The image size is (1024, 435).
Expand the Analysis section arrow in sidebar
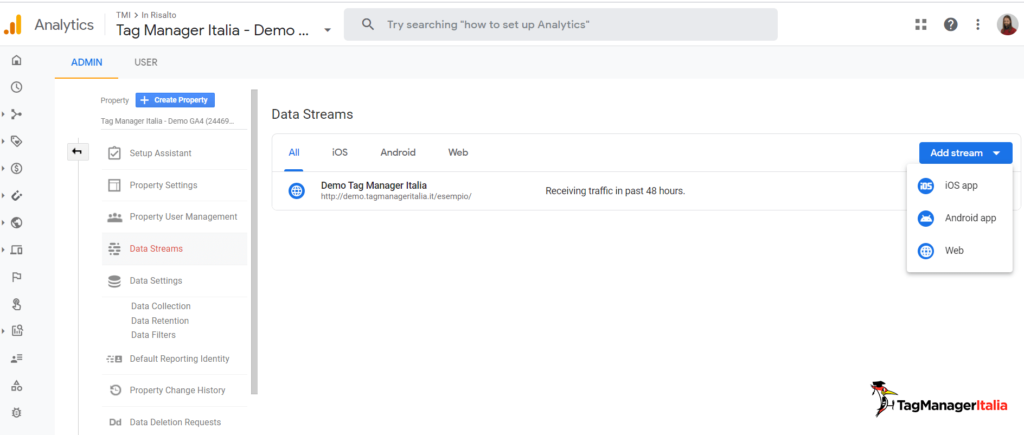pyautogui.click(x=3, y=330)
